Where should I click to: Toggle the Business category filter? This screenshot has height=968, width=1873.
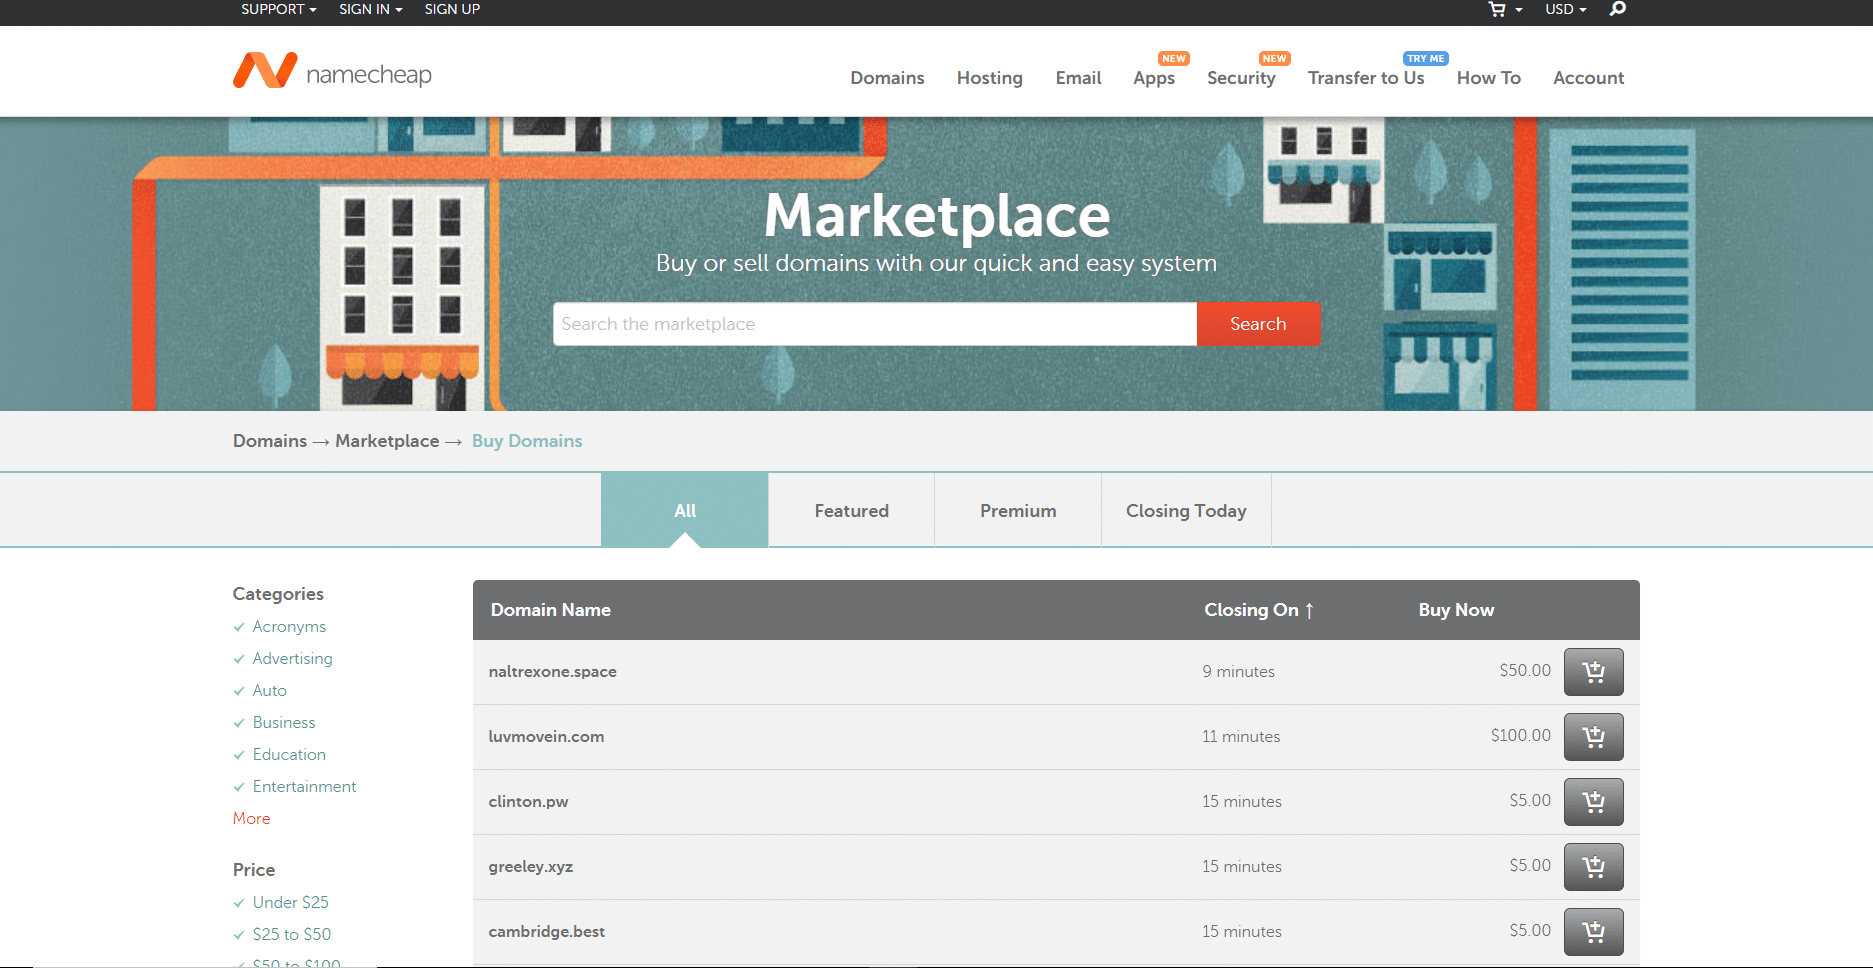click(274, 723)
